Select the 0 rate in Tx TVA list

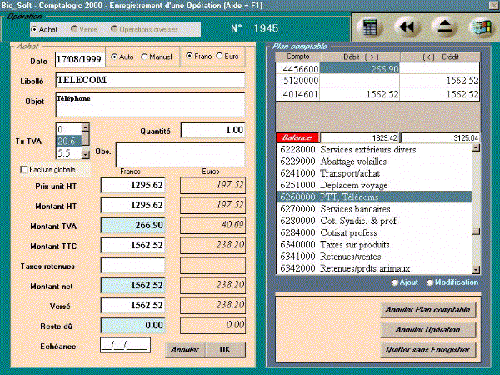tap(69, 129)
